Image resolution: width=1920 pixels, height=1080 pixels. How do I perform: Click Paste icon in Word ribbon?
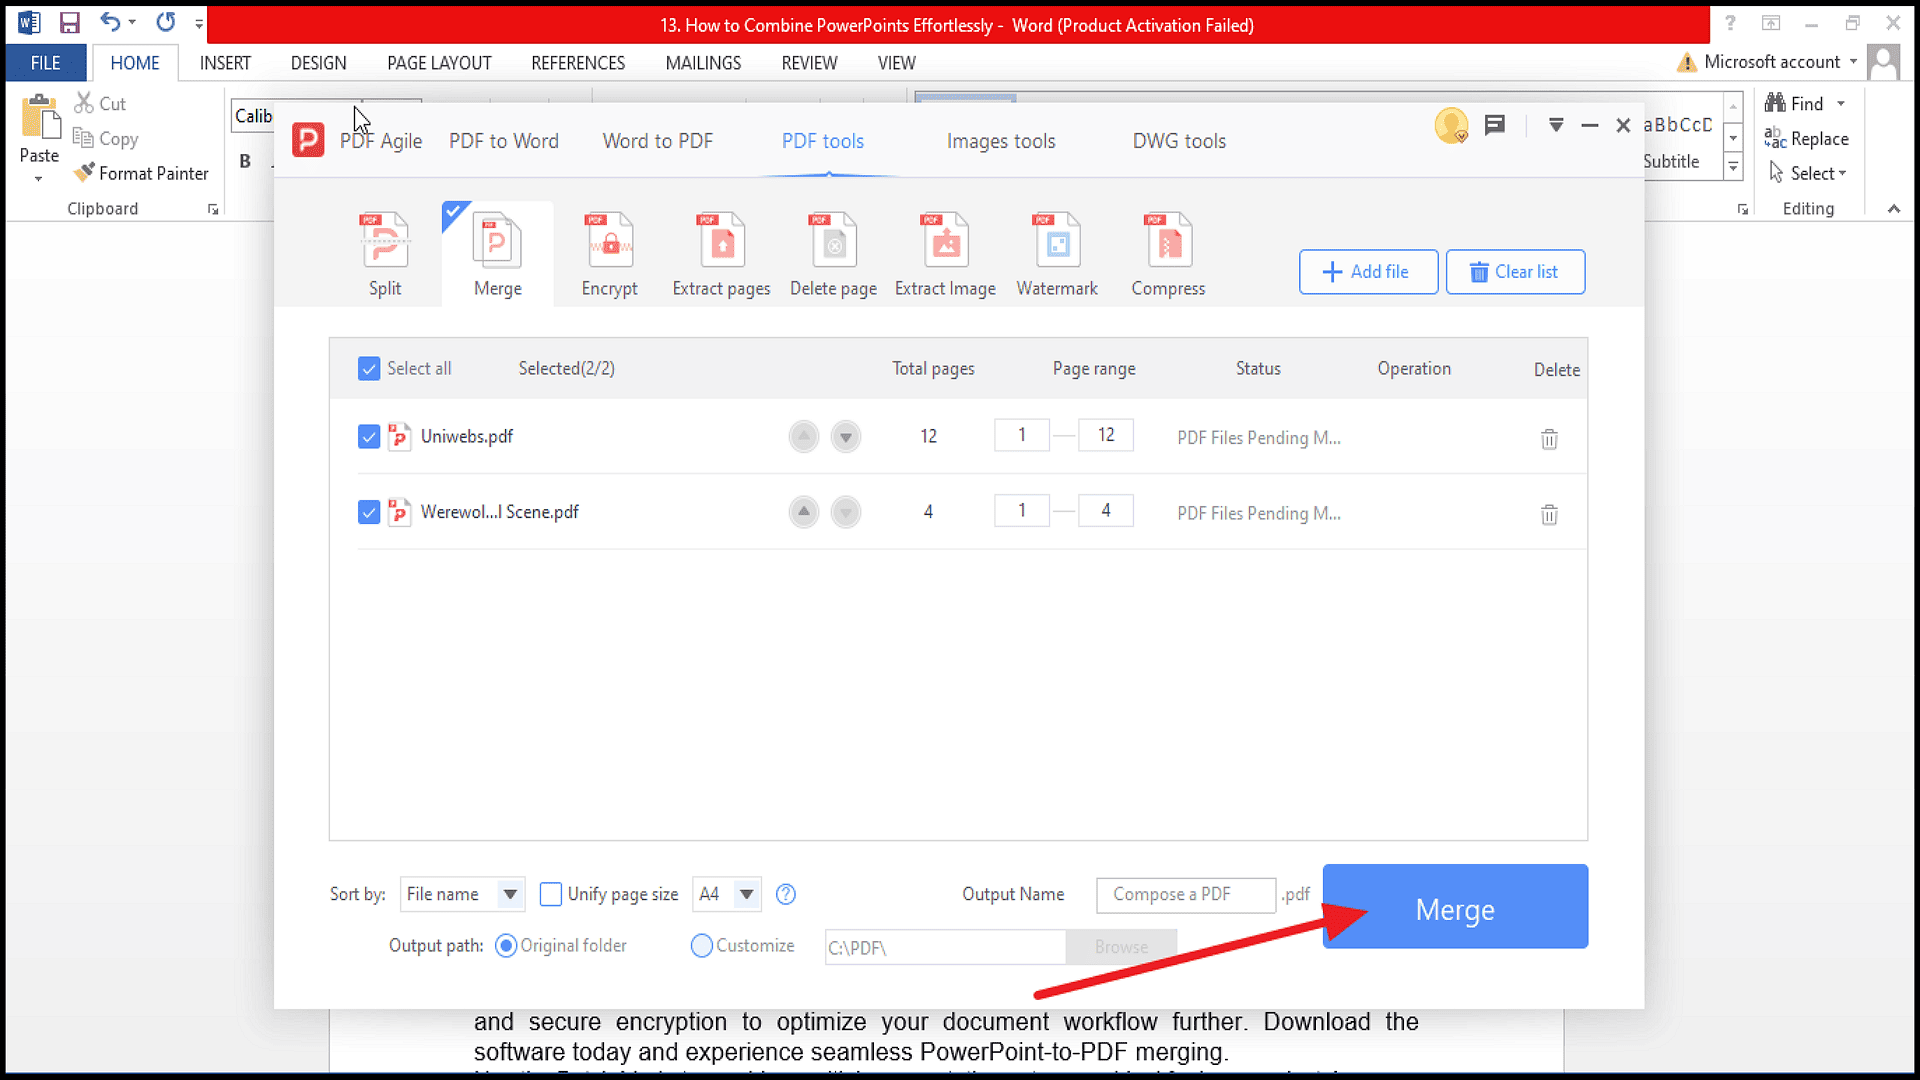[x=40, y=117]
